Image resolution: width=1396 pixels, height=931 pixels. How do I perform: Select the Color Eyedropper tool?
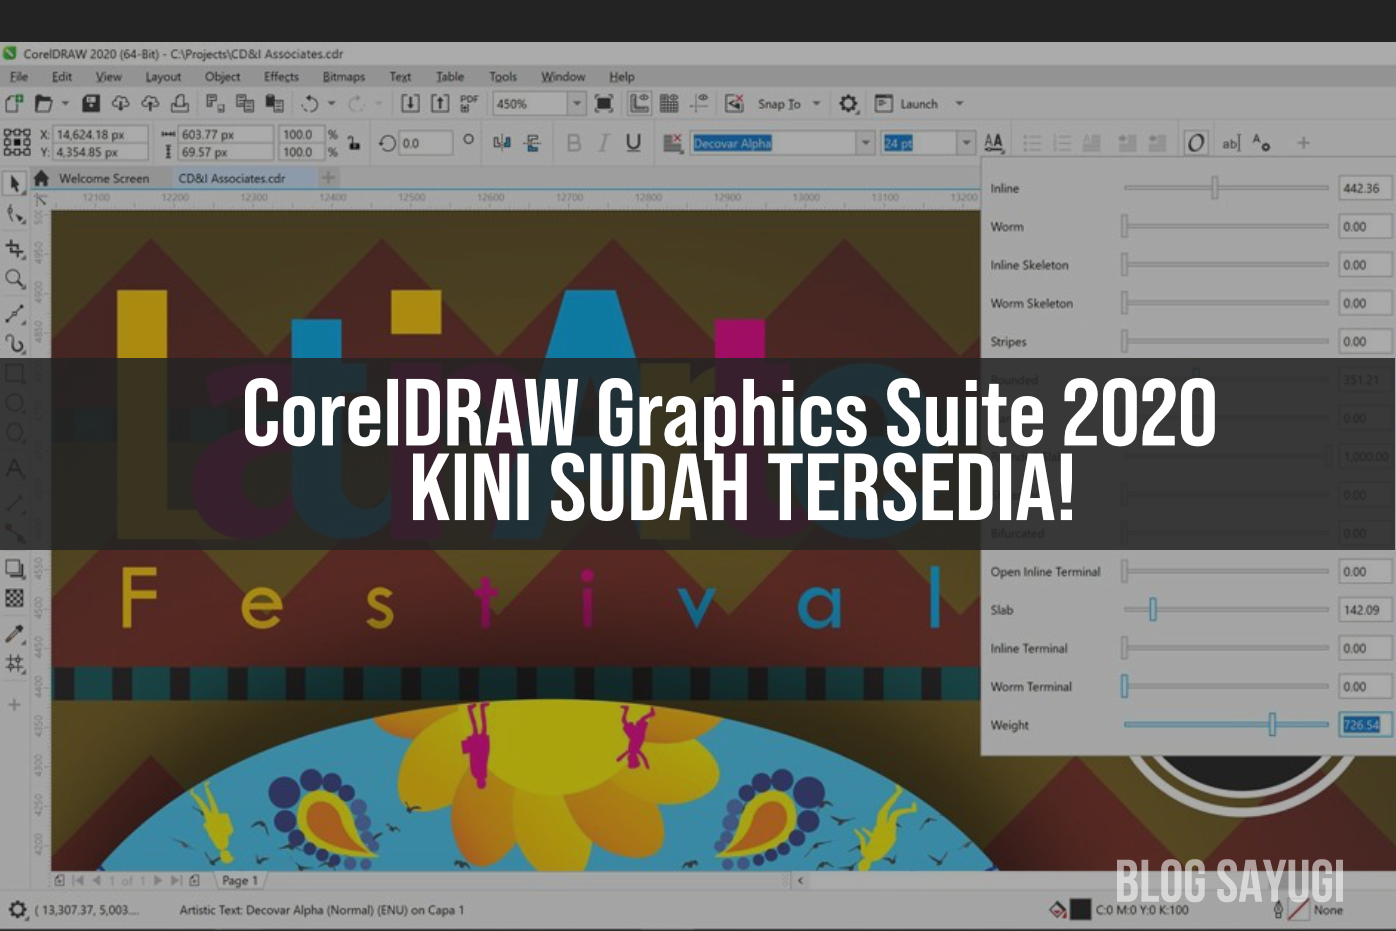coord(15,633)
